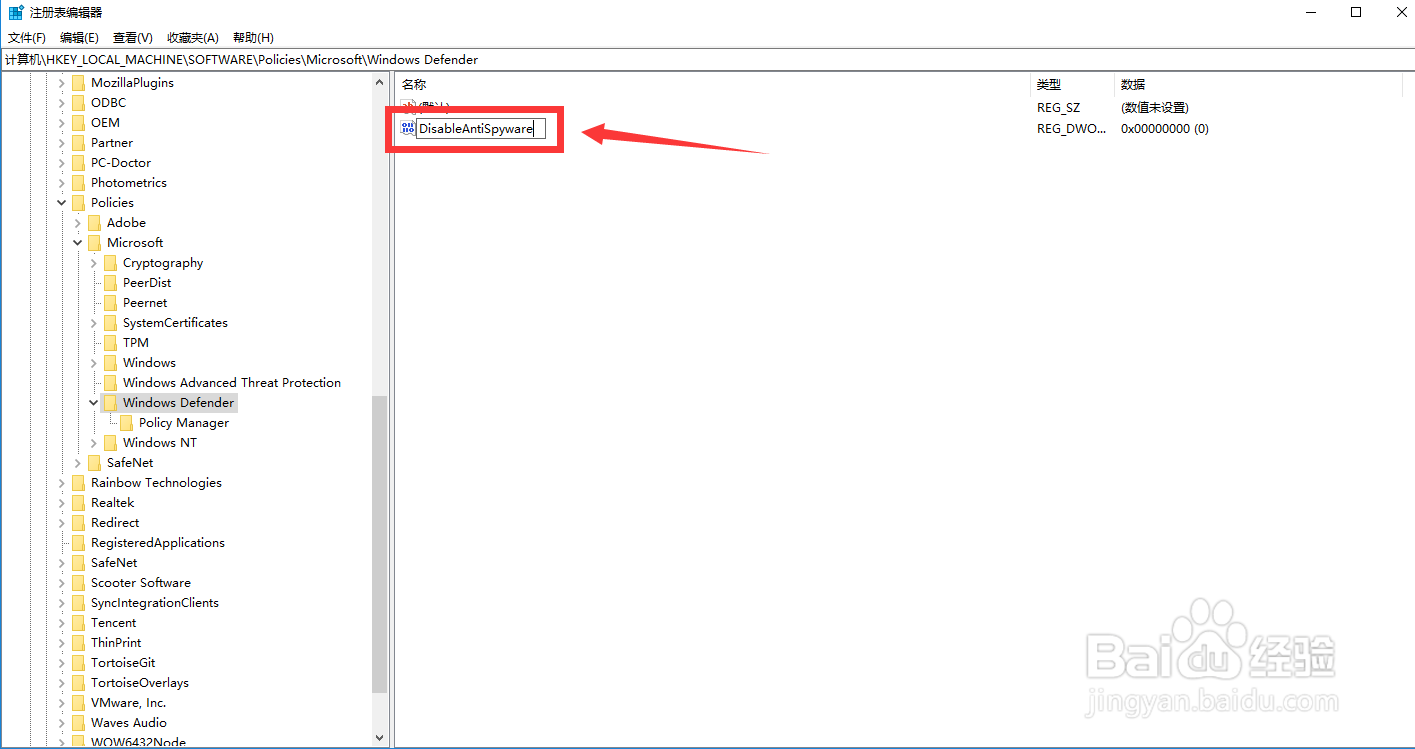
Task: Click the Windows NT folder icon
Action: (x=110, y=442)
